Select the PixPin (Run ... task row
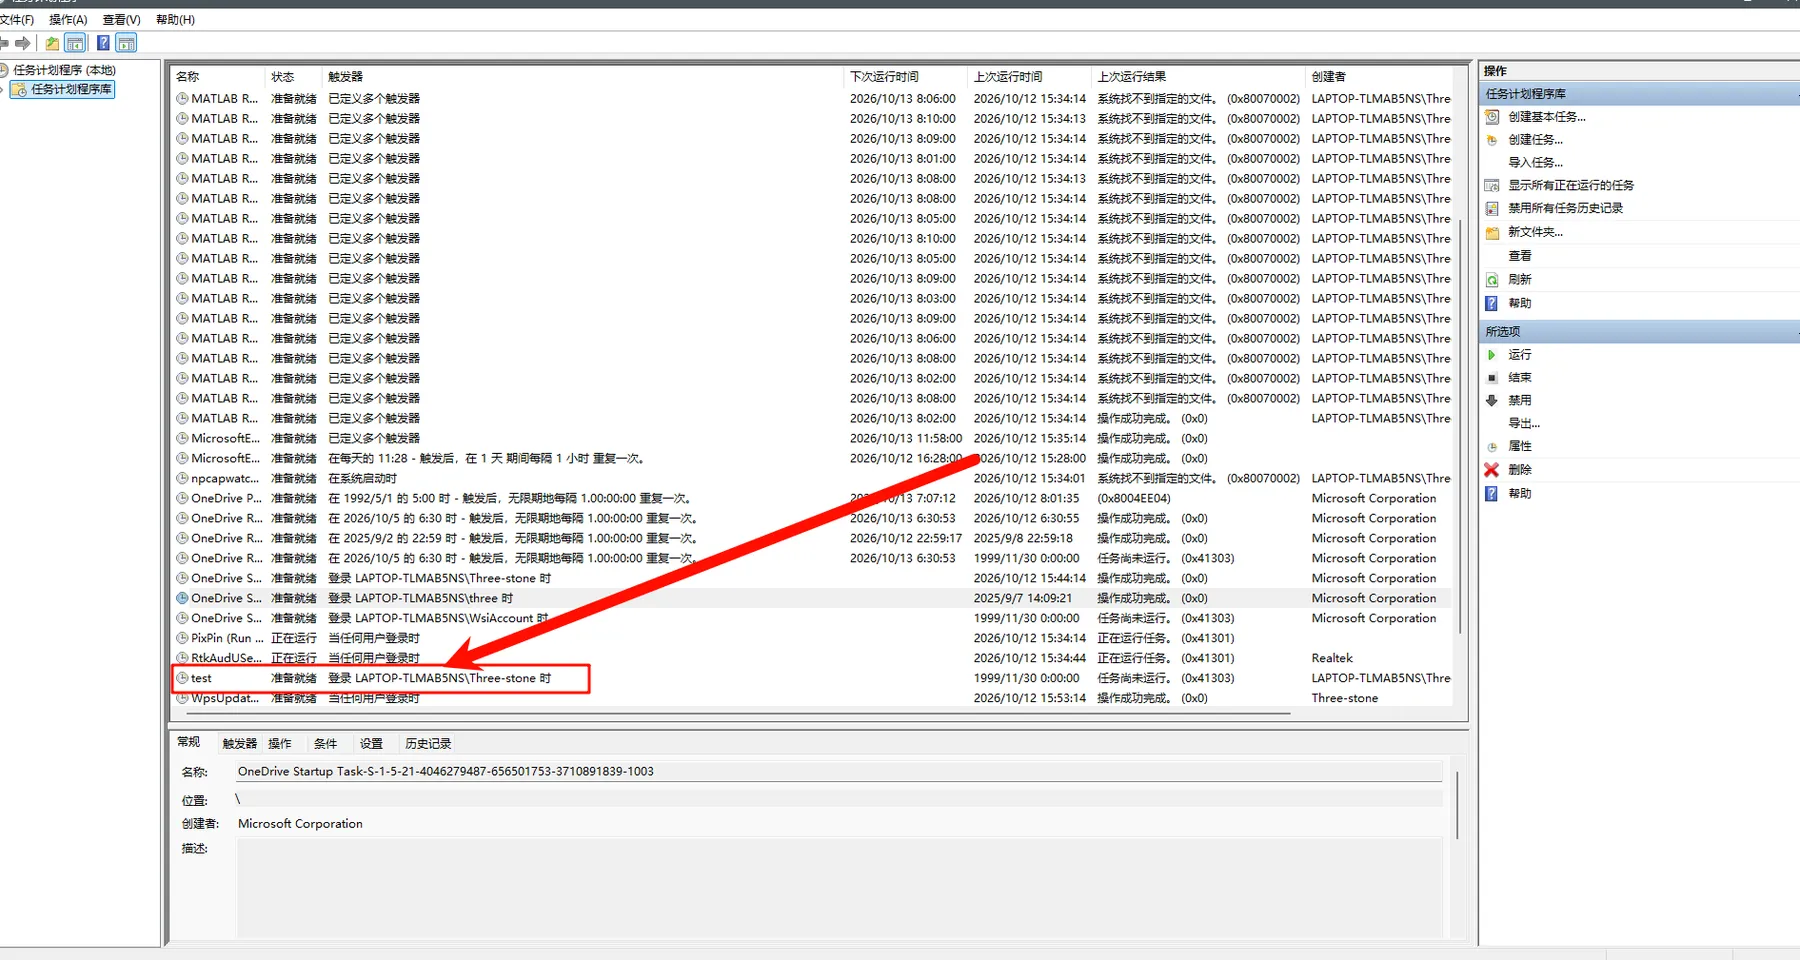This screenshot has width=1800, height=960. 812,638
